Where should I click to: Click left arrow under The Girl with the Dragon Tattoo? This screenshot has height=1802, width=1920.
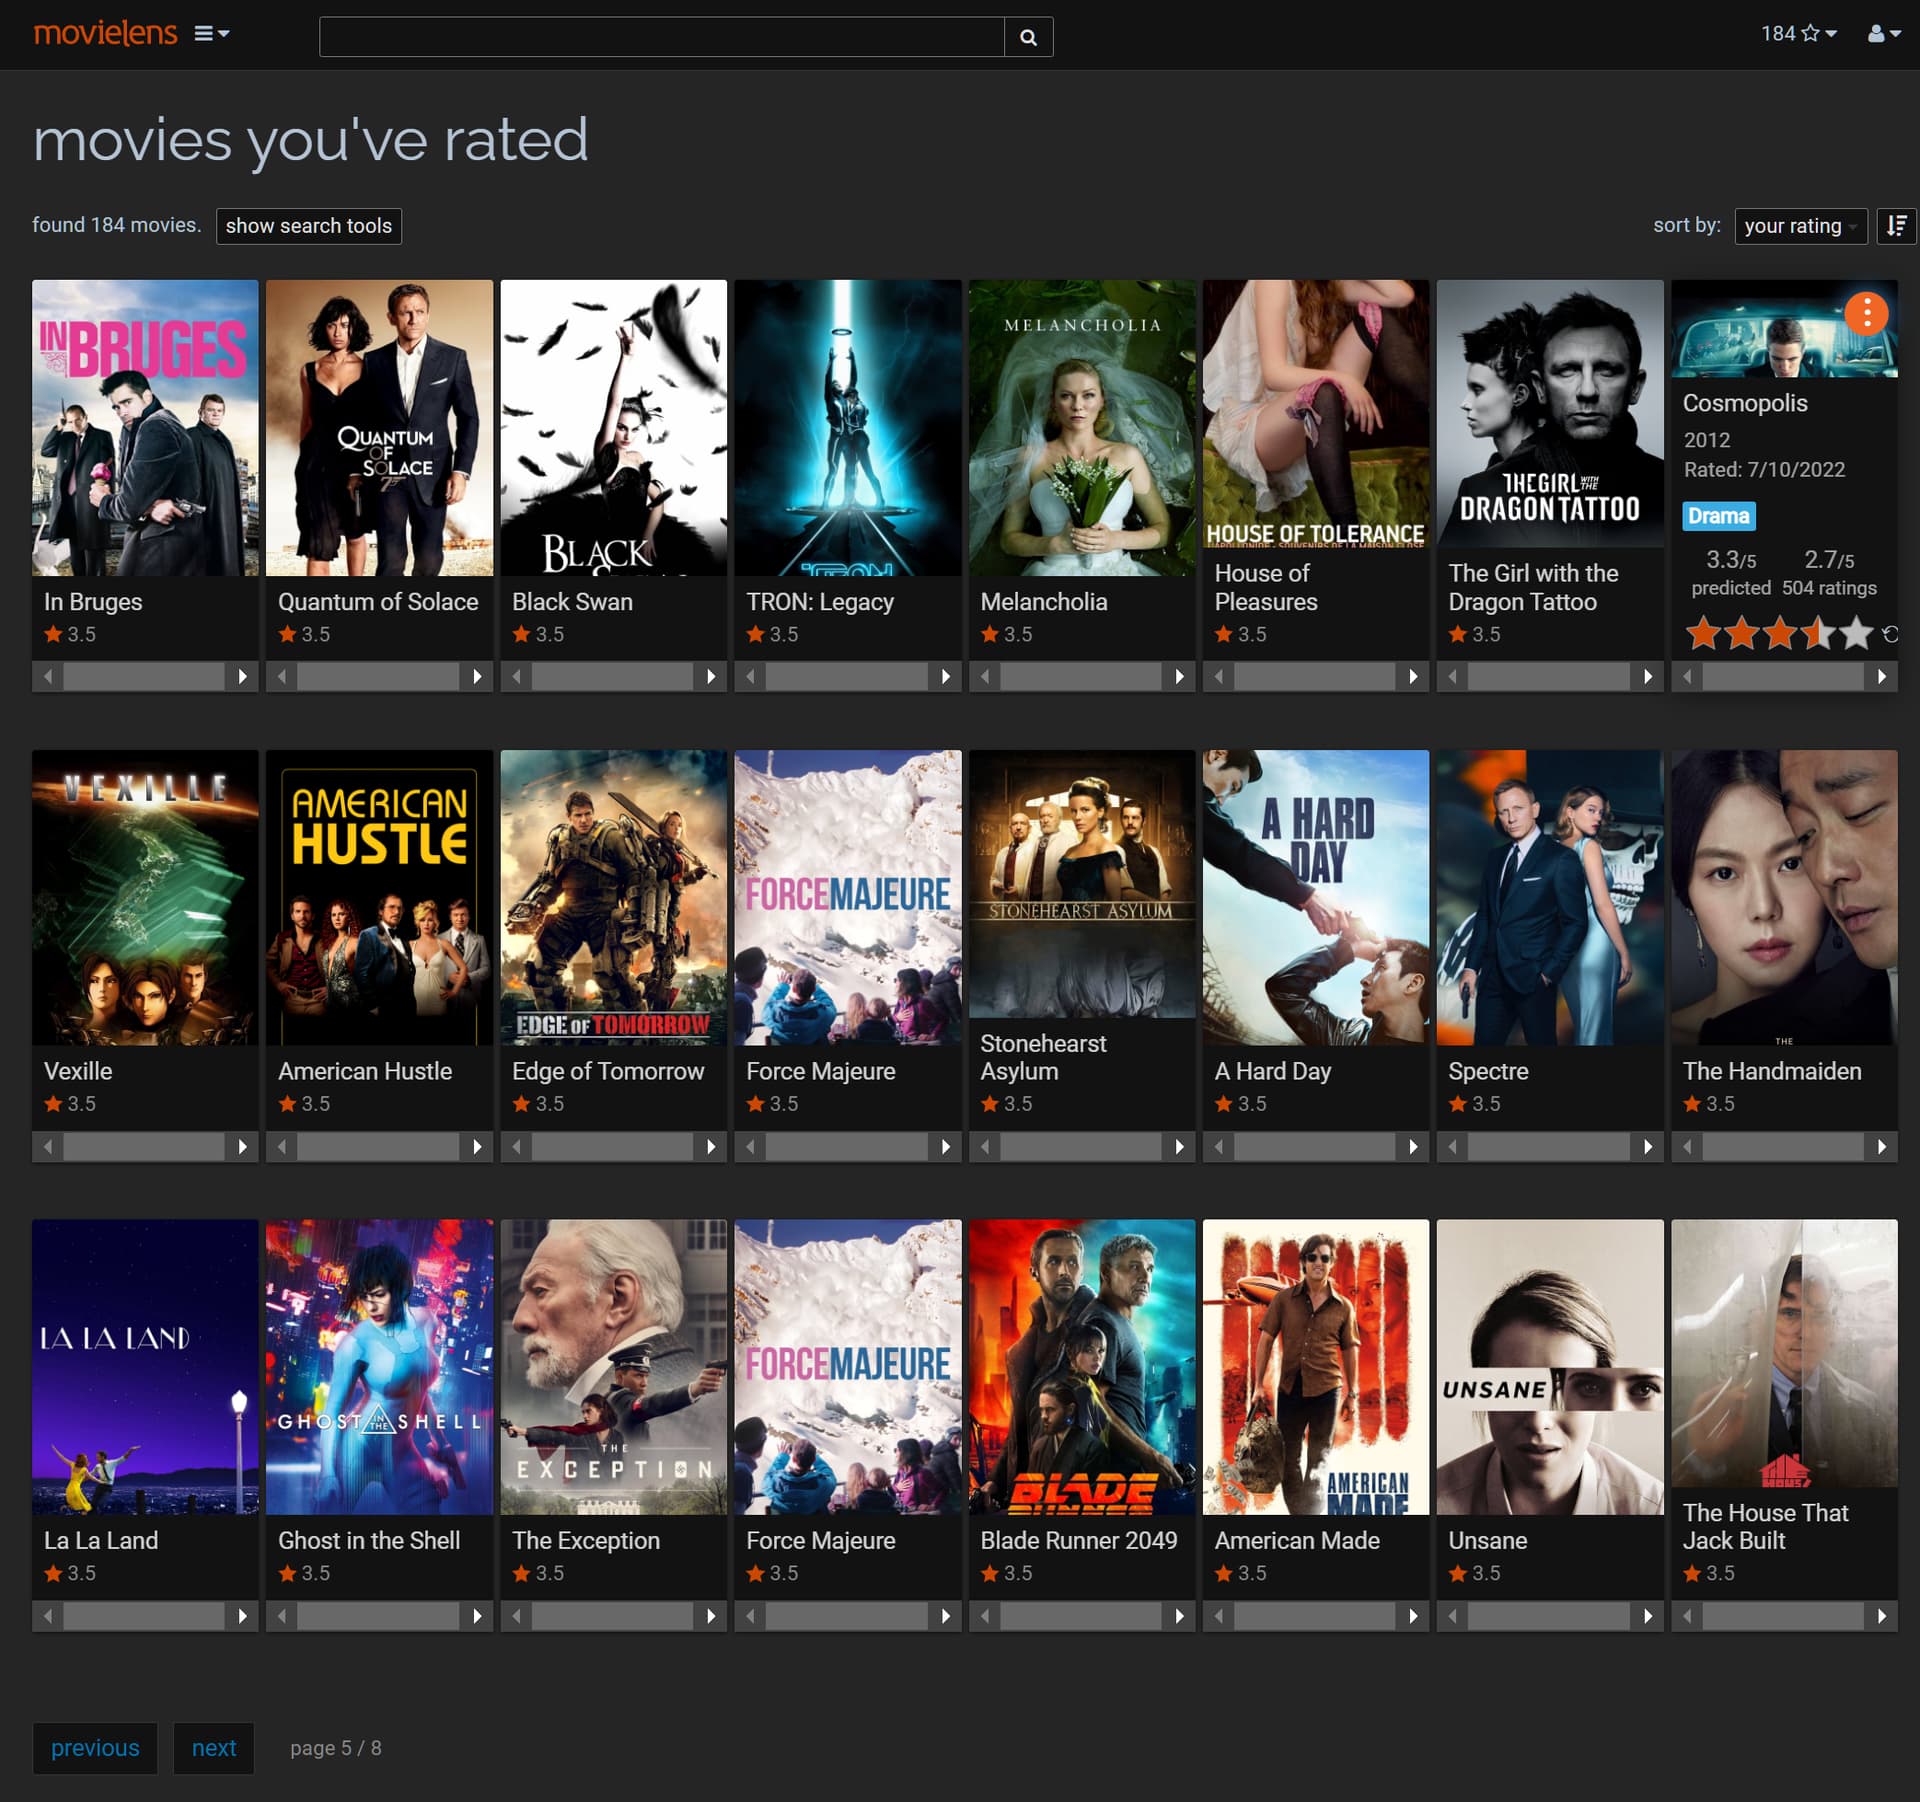coord(1453,677)
